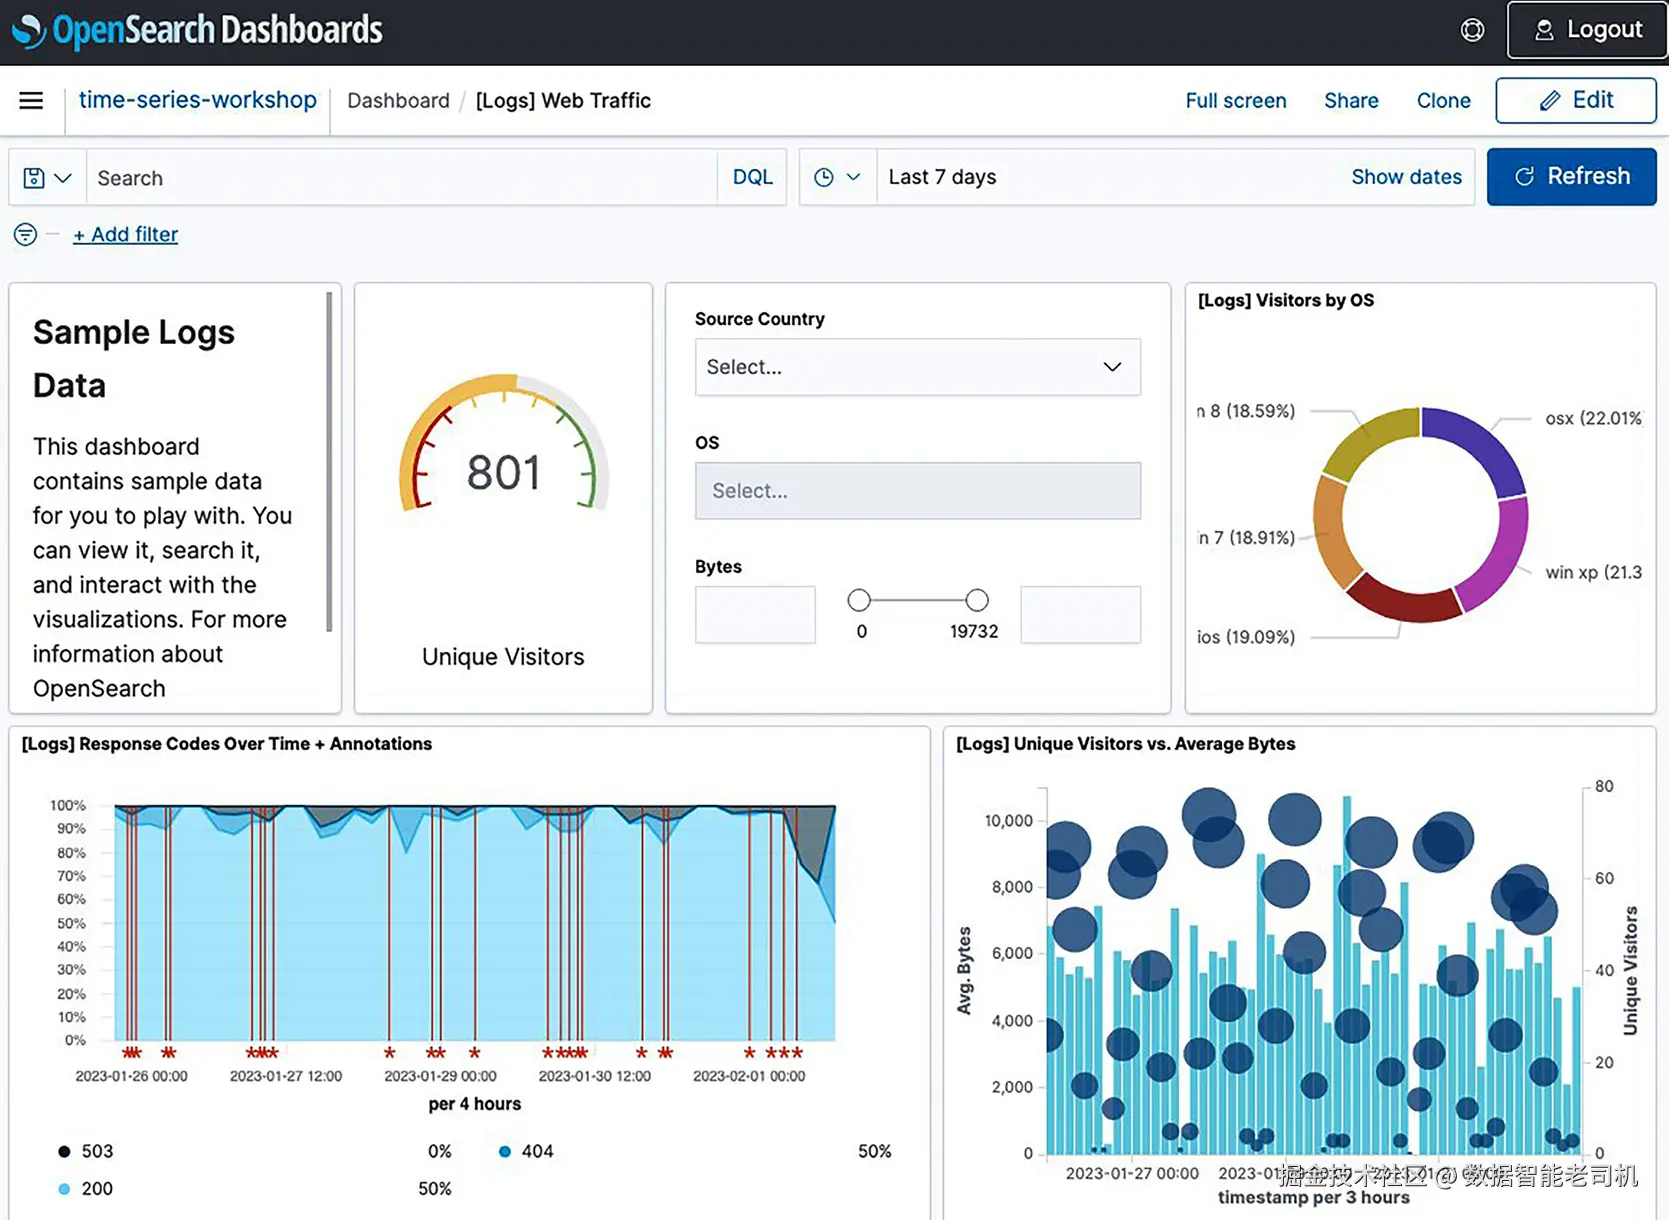
Task: Open the time-series-workshop tenant link
Action: pyautogui.click(x=197, y=100)
